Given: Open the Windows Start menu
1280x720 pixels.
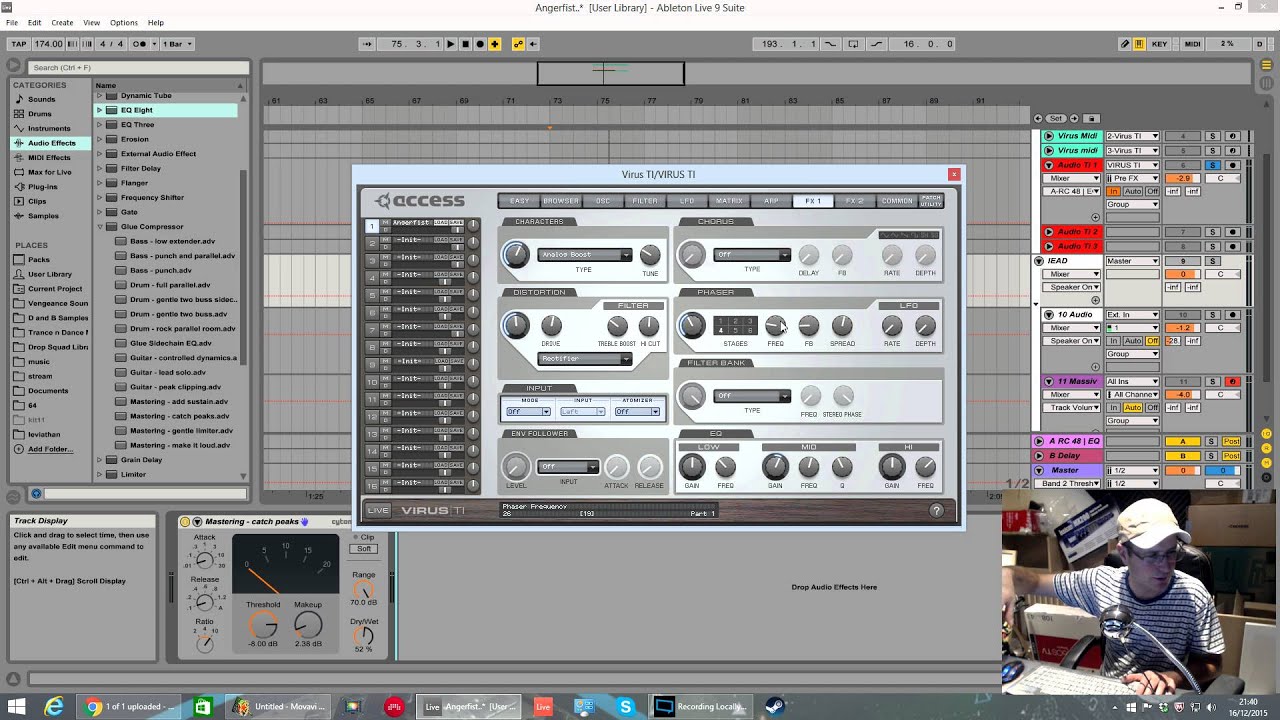Looking at the screenshot, I should pyautogui.click(x=16, y=707).
